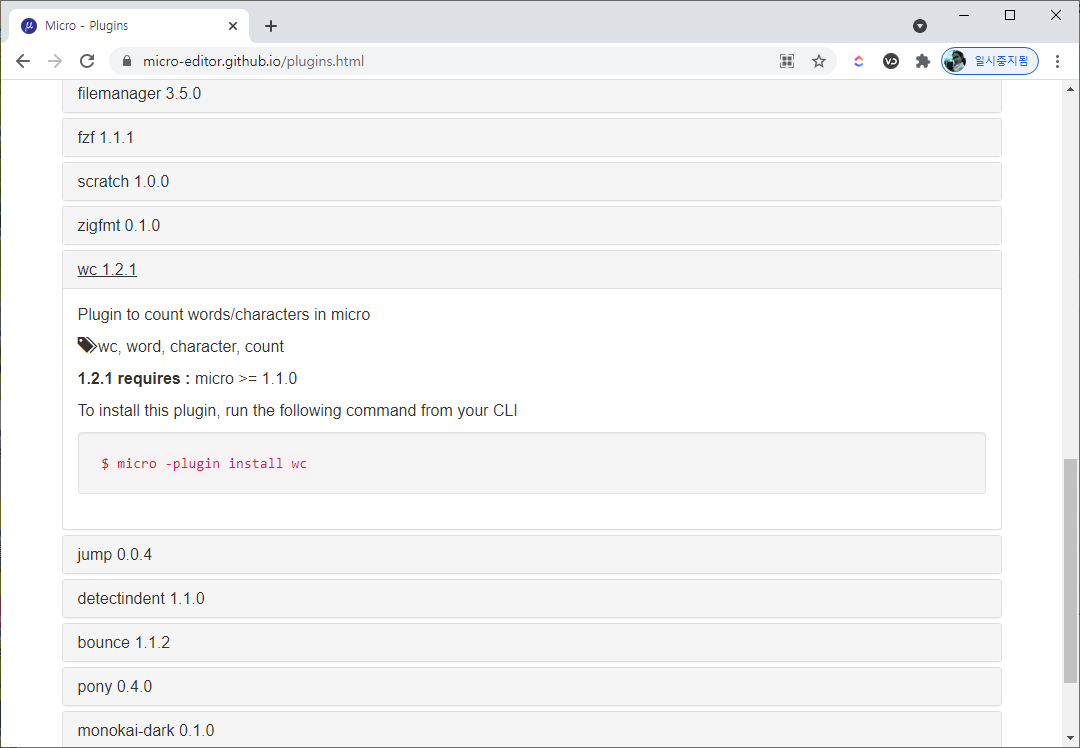Open the QR code icon in address bar

pos(787,61)
